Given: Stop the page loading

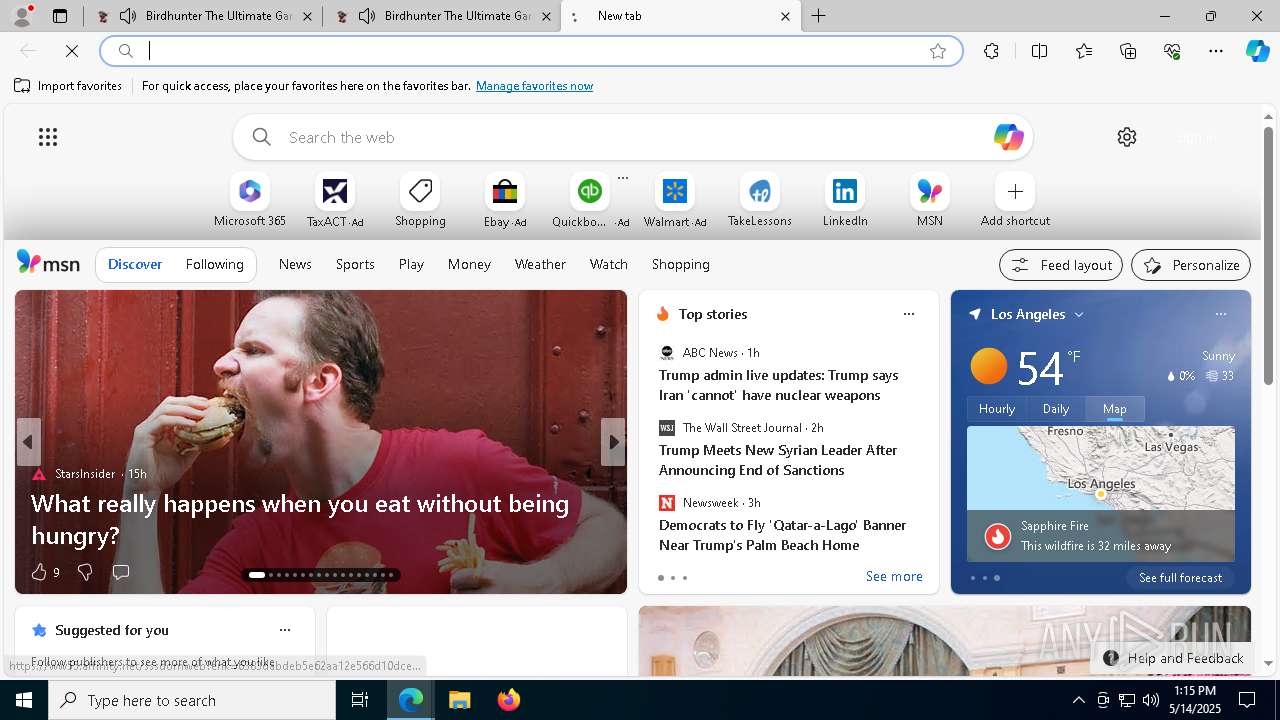Looking at the screenshot, I should (x=72, y=51).
